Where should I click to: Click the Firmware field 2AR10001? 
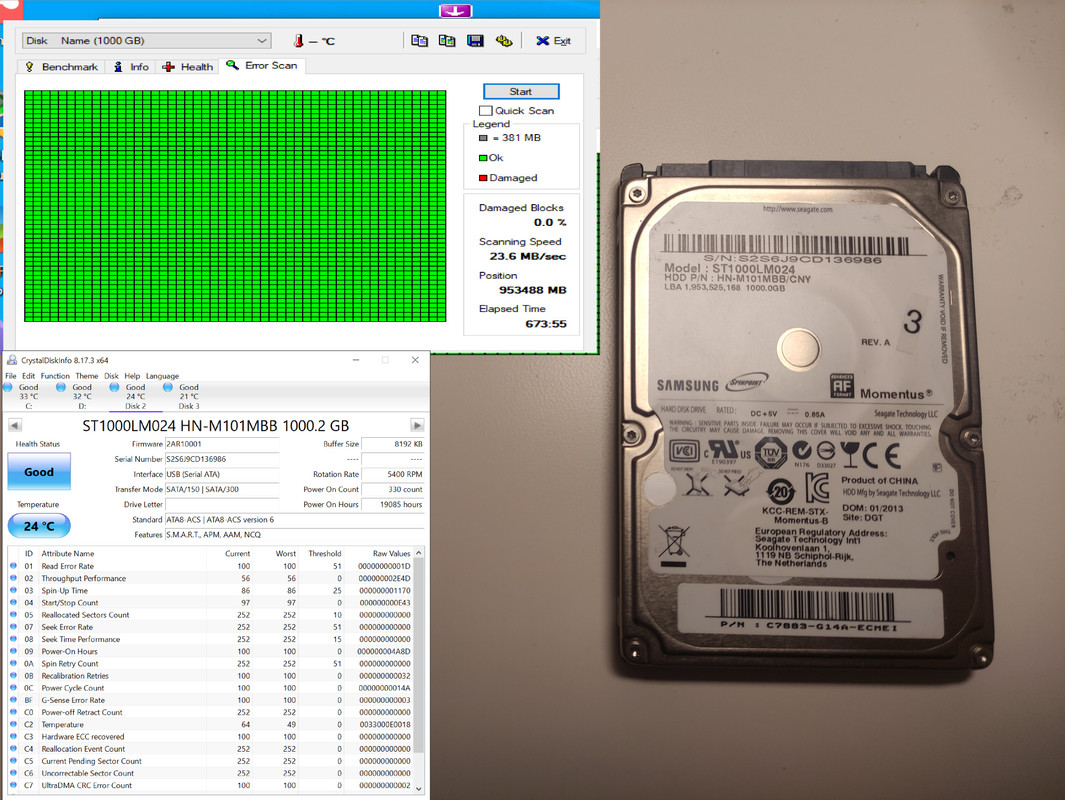(x=222, y=444)
